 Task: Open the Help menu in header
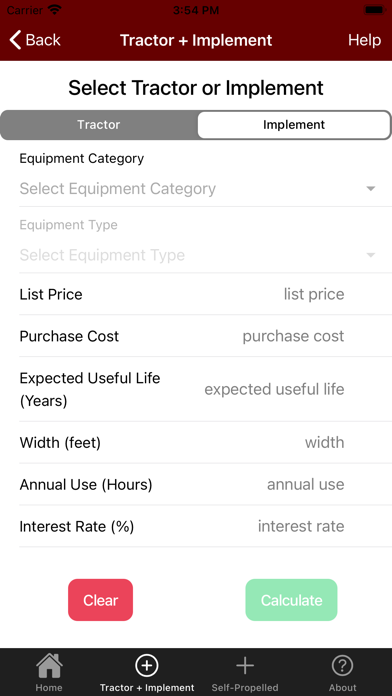364,40
